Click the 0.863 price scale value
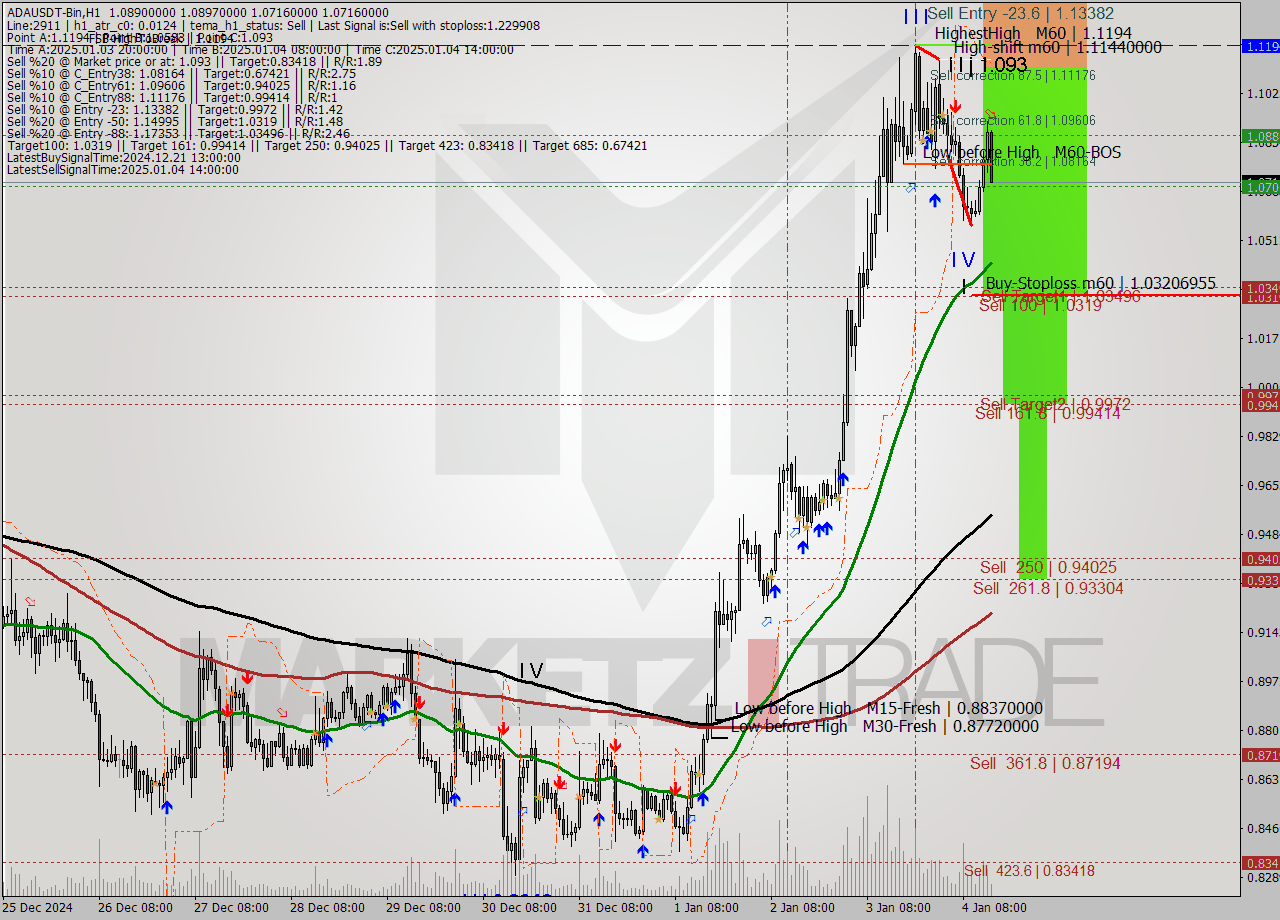This screenshot has width=1280, height=920. pos(1261,779)
